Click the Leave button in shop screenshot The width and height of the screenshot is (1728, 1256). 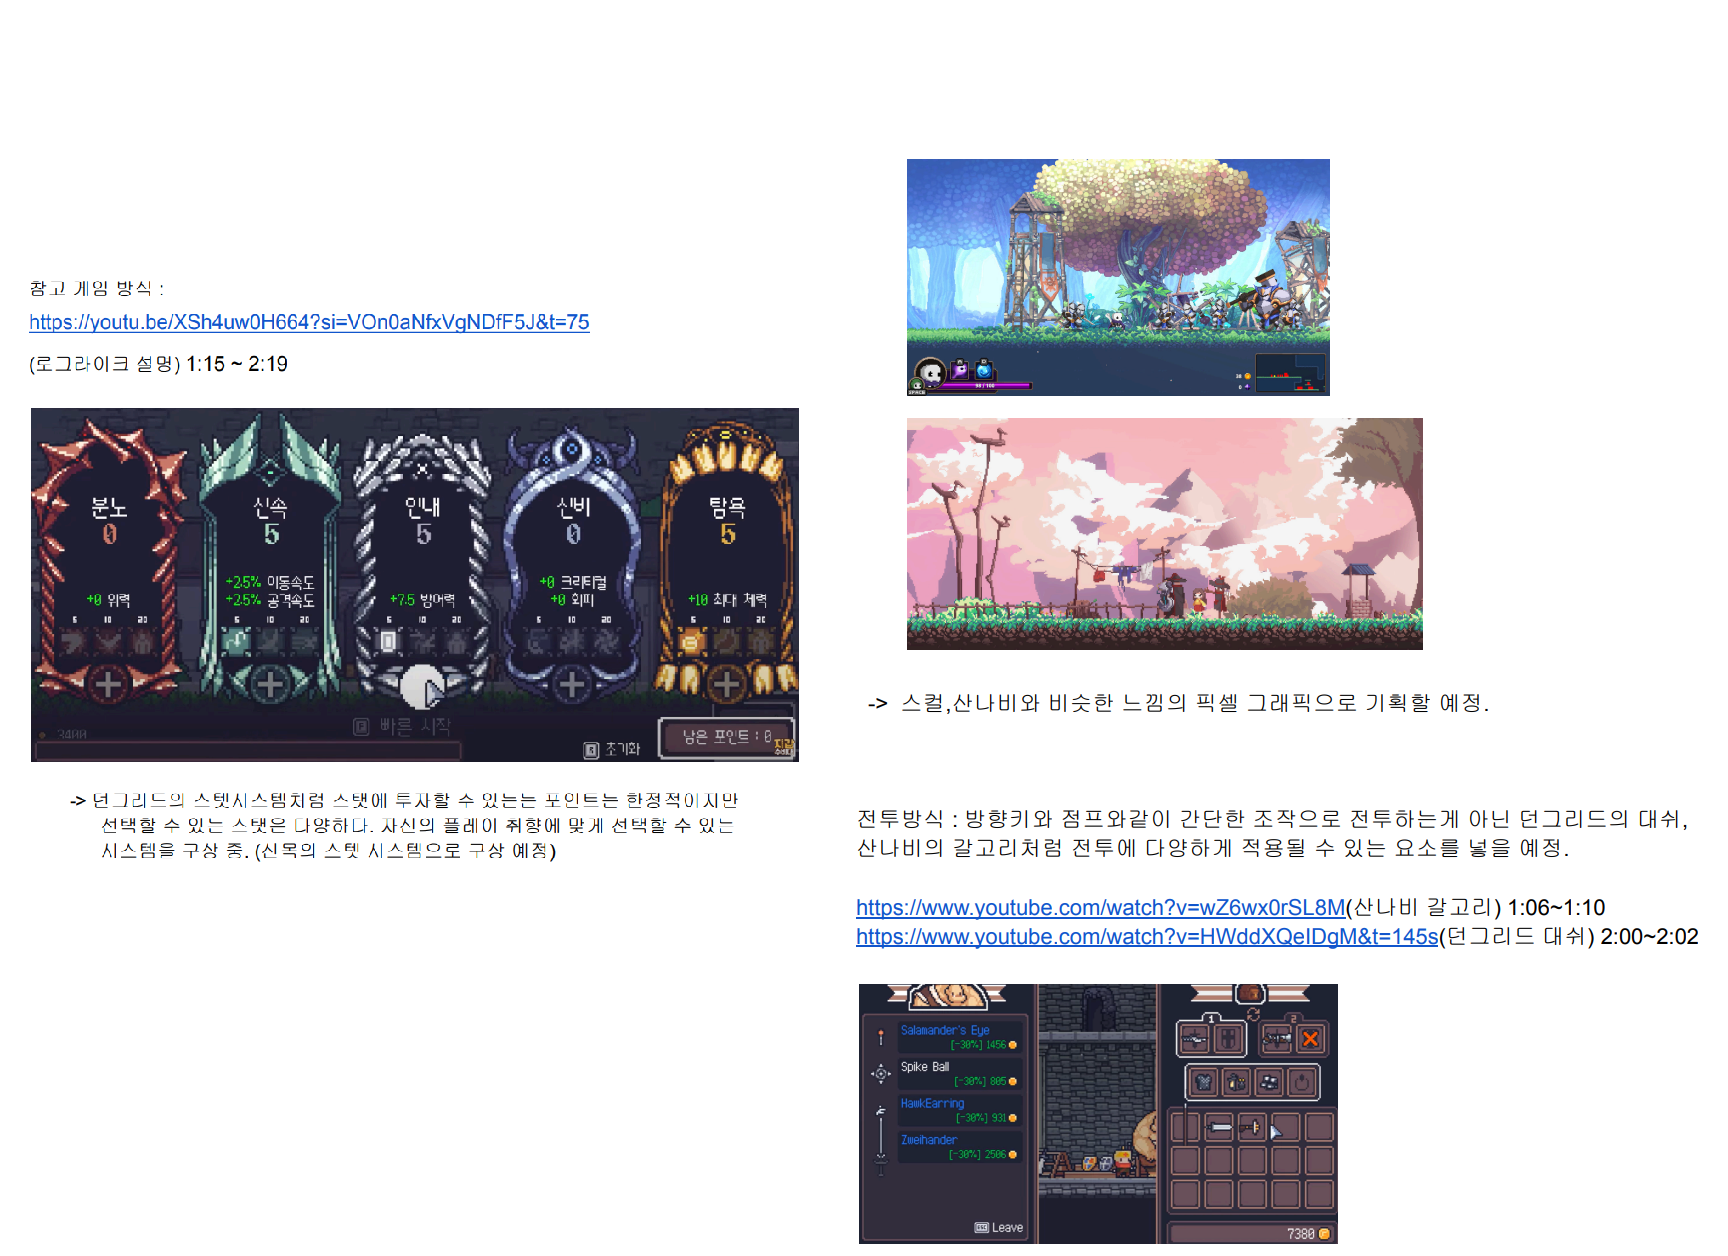999,1227
